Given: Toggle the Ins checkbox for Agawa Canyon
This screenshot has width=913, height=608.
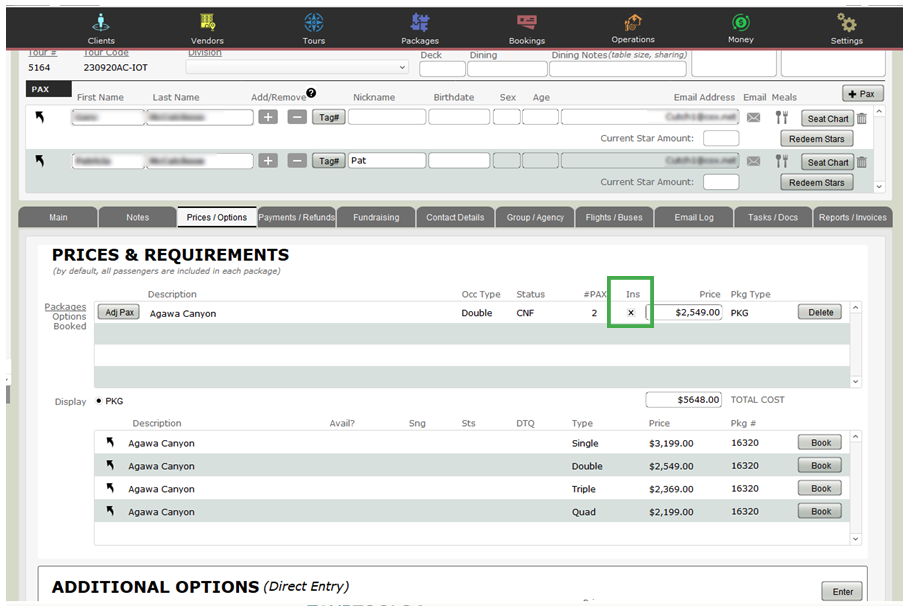Looking at the screenshot, I should tap(630, 312).
